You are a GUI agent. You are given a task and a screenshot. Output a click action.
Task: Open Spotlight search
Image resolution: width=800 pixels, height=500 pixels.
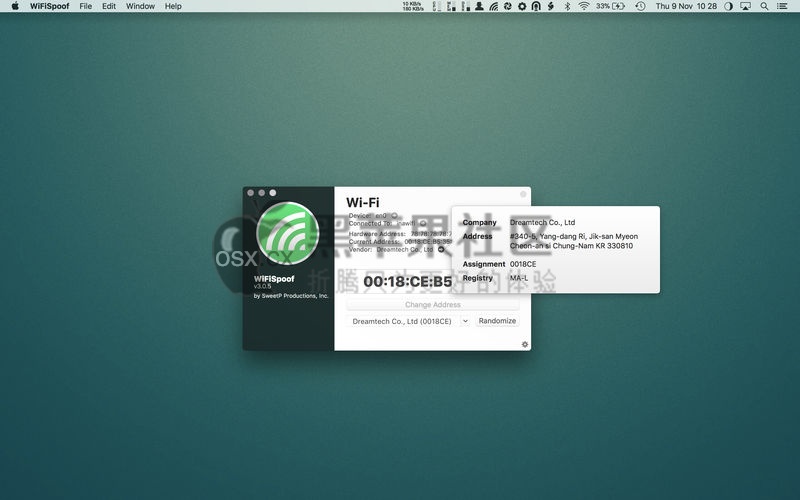click(764, 6)
